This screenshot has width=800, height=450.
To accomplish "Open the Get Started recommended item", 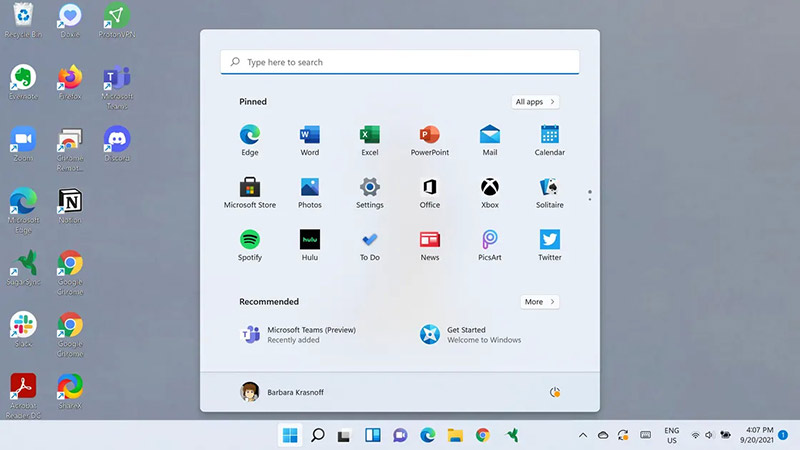I will click(x=470, y=335).
